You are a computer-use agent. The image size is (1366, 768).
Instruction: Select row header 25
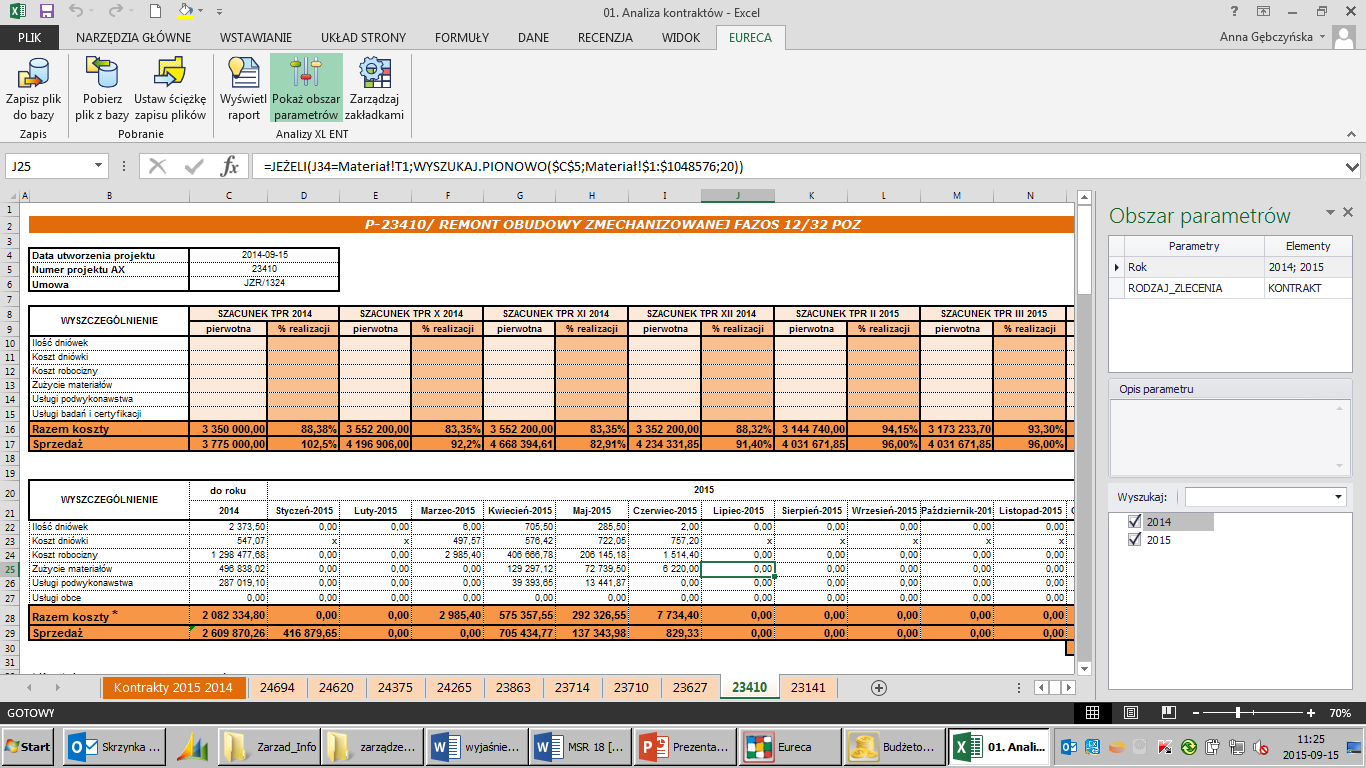pos(9,568)
